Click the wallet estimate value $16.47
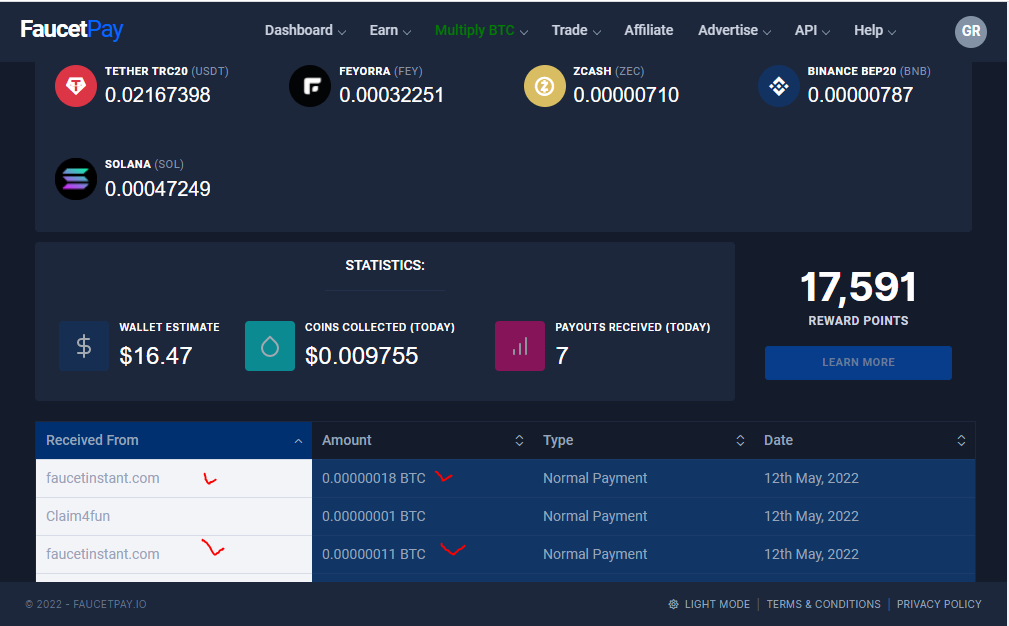Viewport: 1009px width, 626px height. 156,356
